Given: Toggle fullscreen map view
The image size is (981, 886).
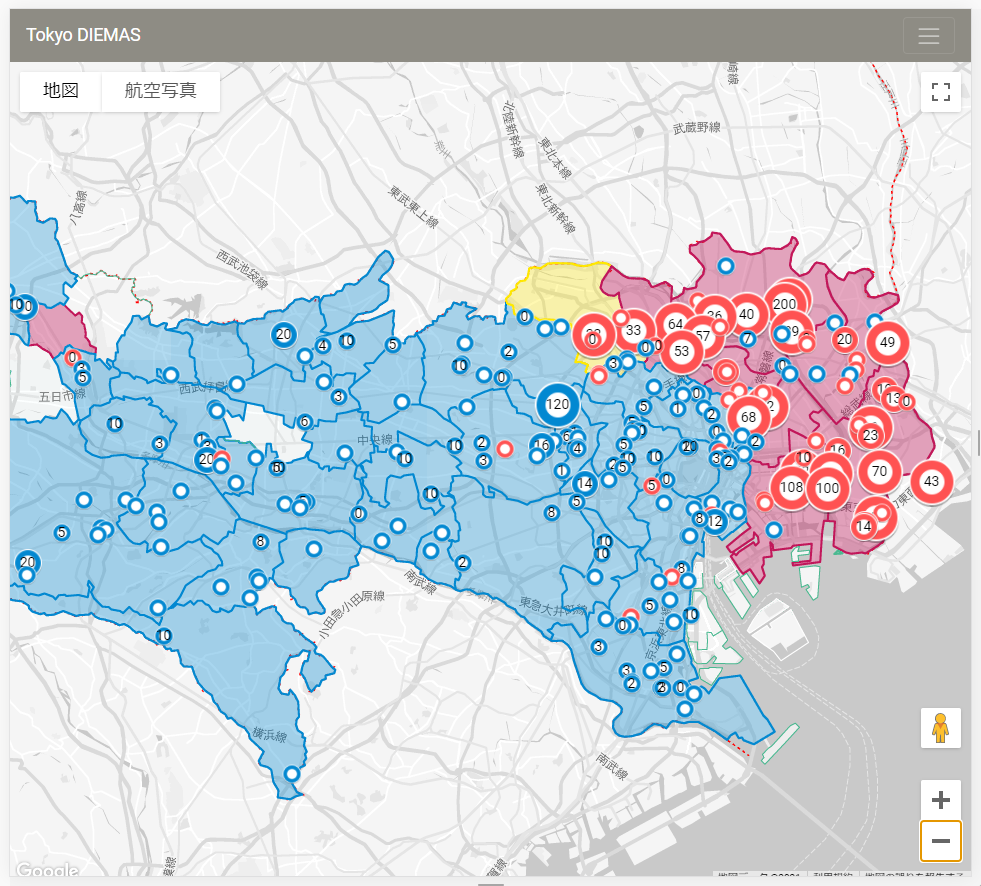Looking at the screenshot, I should 940,93.
